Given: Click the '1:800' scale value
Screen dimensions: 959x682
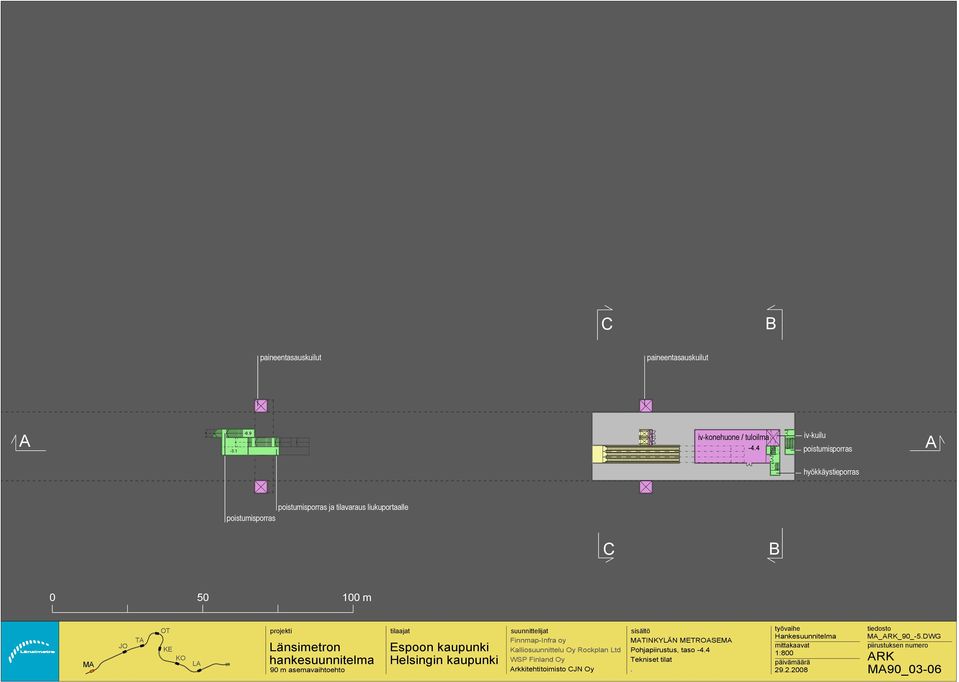Looking at the screenshot, I should (784, 653).
